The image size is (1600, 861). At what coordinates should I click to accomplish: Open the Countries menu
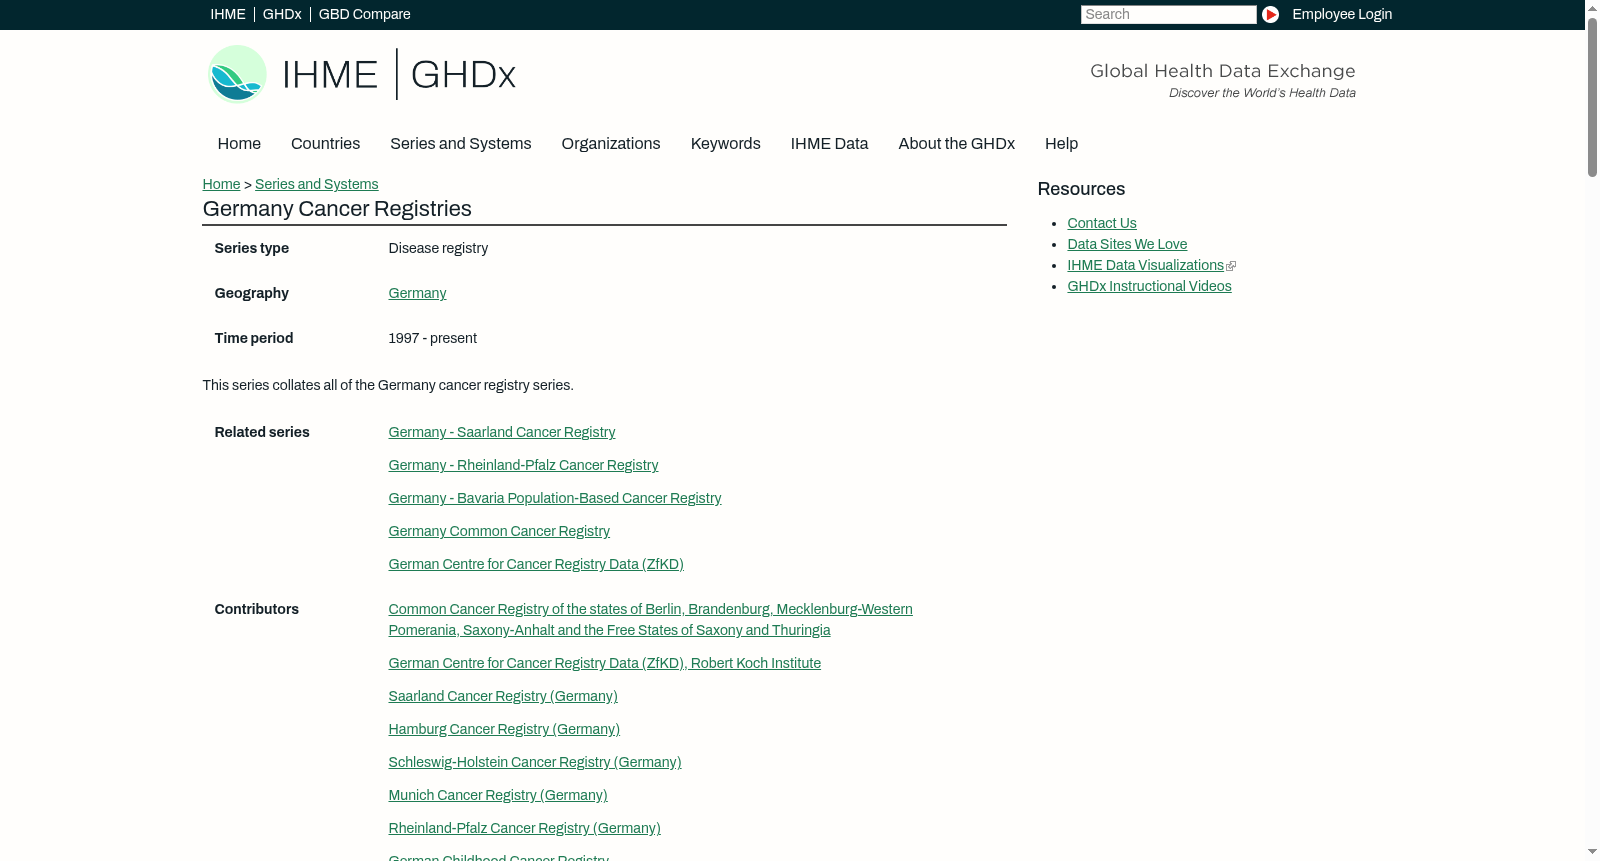(x=325, y=144)
